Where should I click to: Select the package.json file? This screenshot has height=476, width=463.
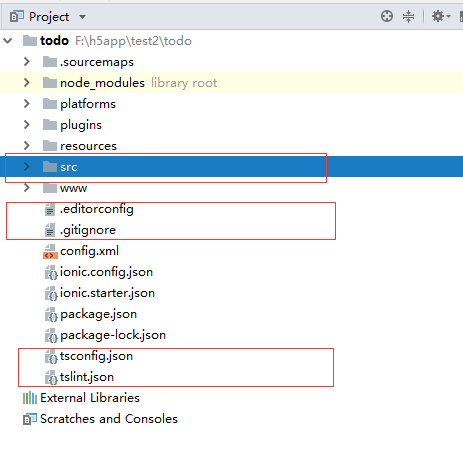coord(231,314)
